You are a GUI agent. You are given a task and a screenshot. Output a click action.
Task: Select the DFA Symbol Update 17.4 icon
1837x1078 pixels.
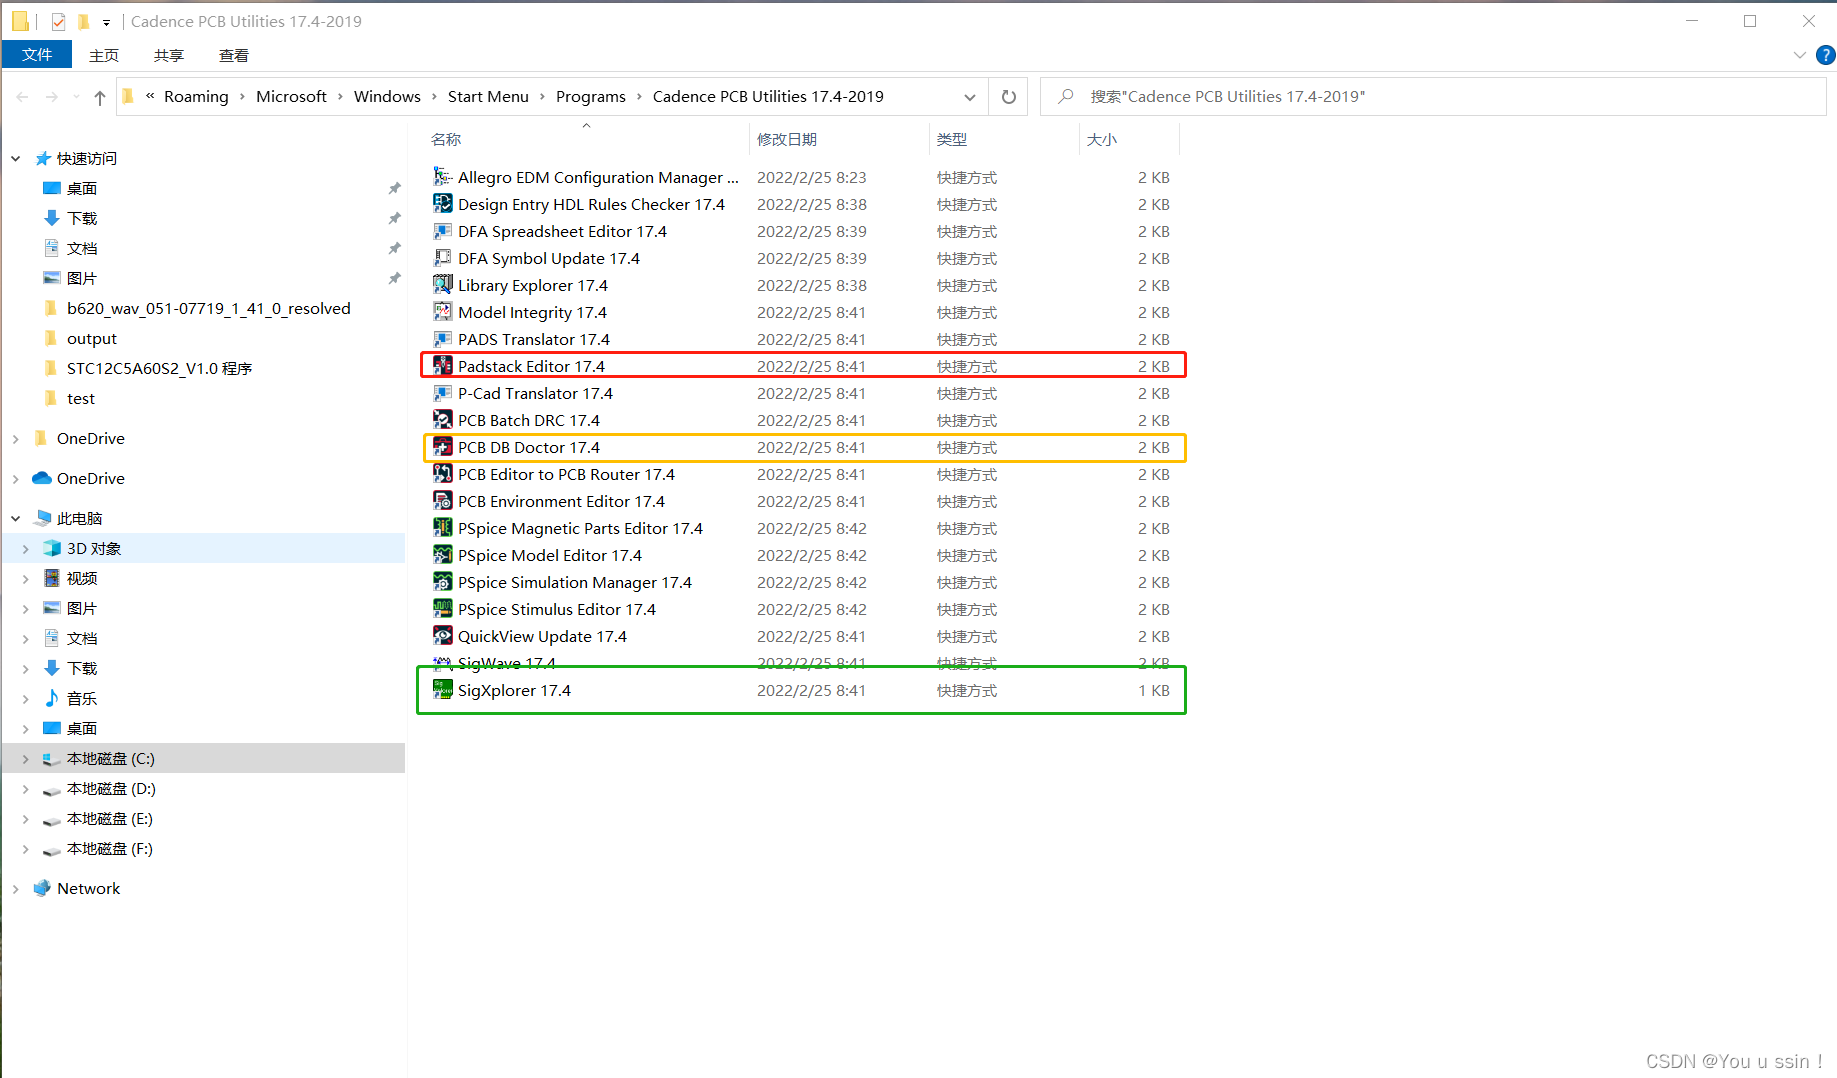442,258
